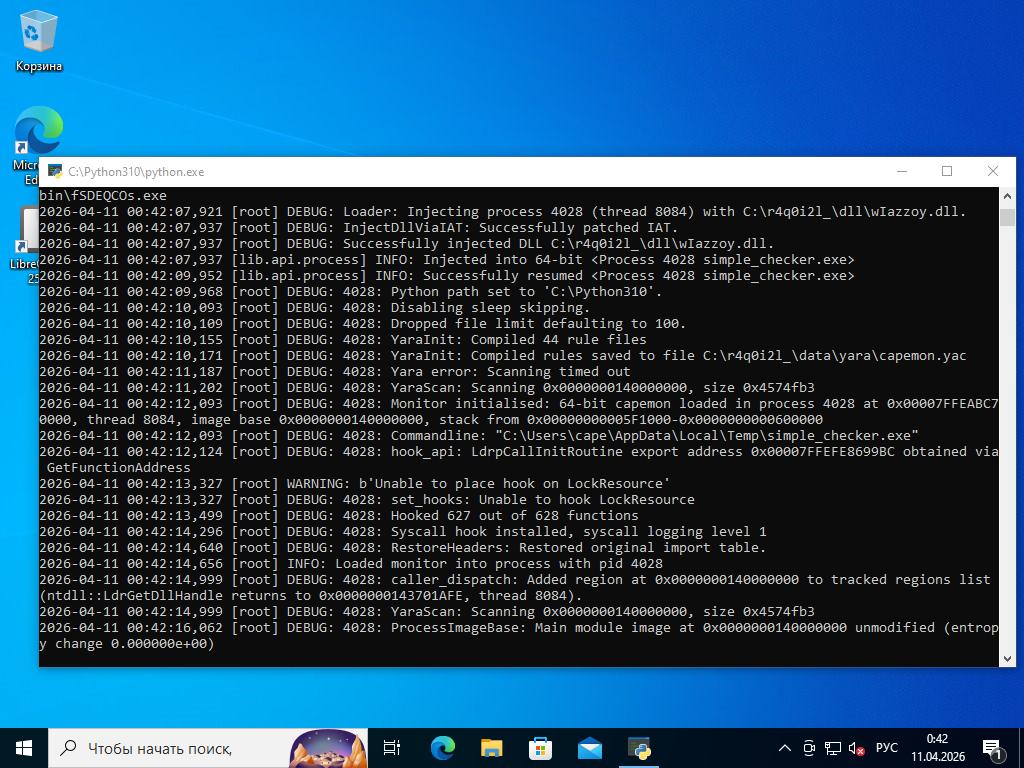This screenshot has height=768, width=1024.
Task: Open Microsoft Store from the taskbar
Action: point(540,748)
